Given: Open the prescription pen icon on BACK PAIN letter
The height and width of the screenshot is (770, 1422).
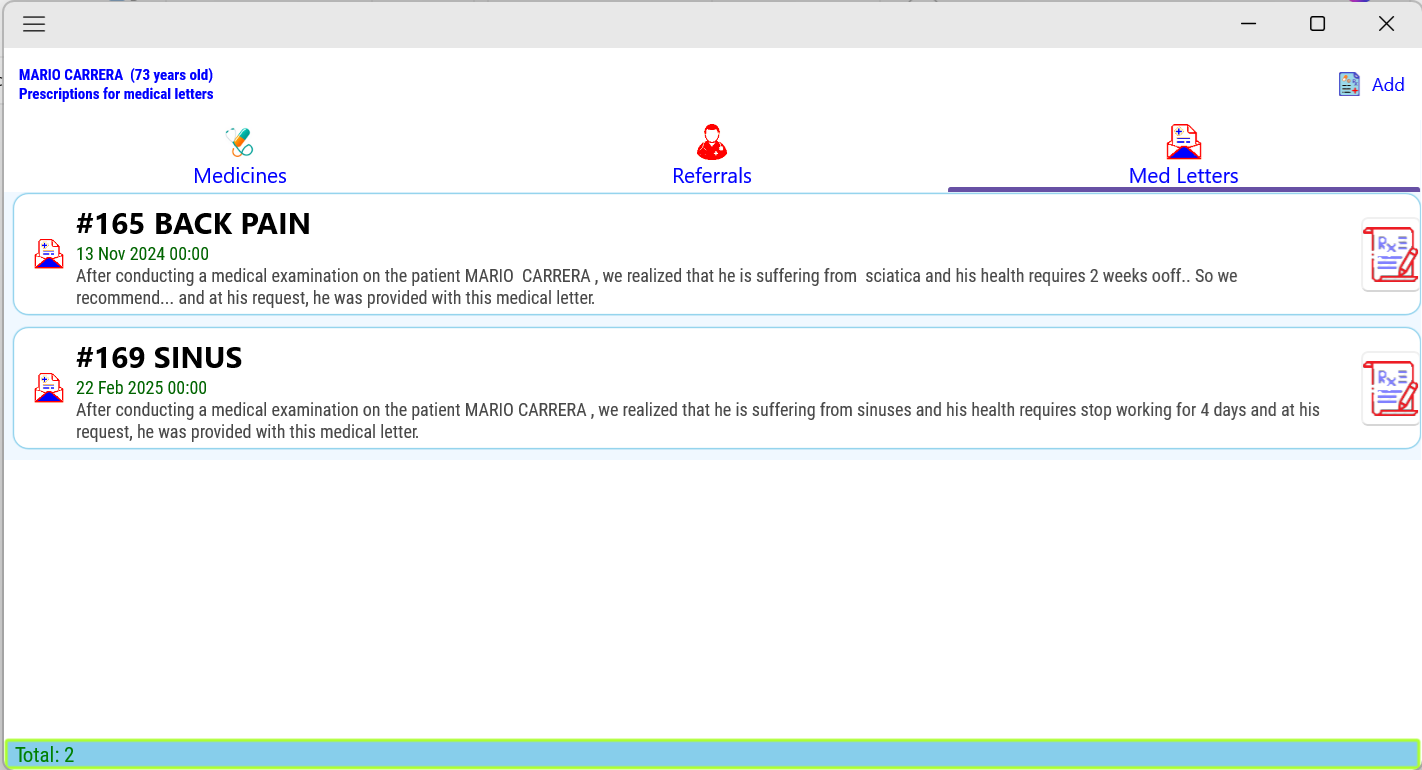Looking at the screenshot, I should pyautogui.click(x=1390, y=255).
